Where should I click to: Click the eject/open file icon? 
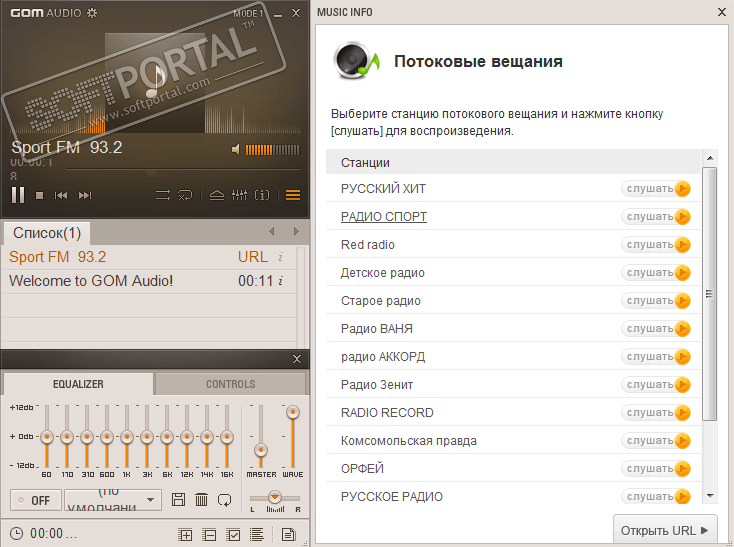217,195
